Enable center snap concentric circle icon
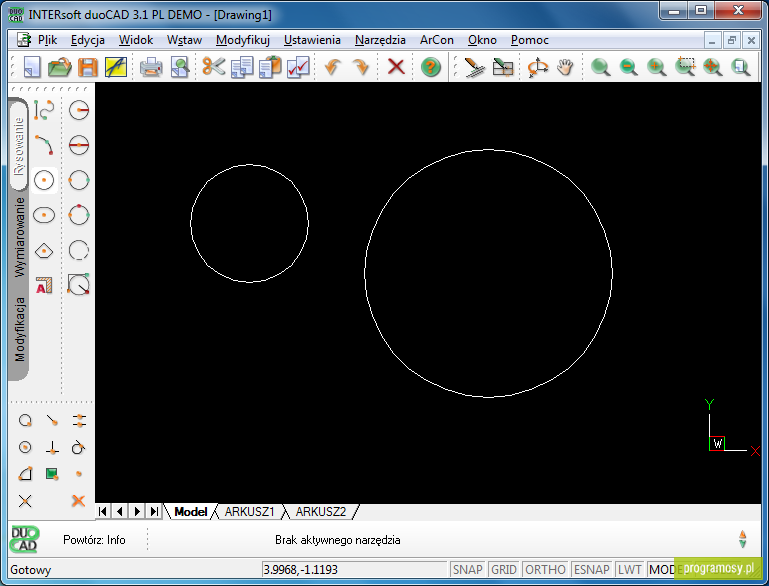The image size is (769, 586). (25, 447)
